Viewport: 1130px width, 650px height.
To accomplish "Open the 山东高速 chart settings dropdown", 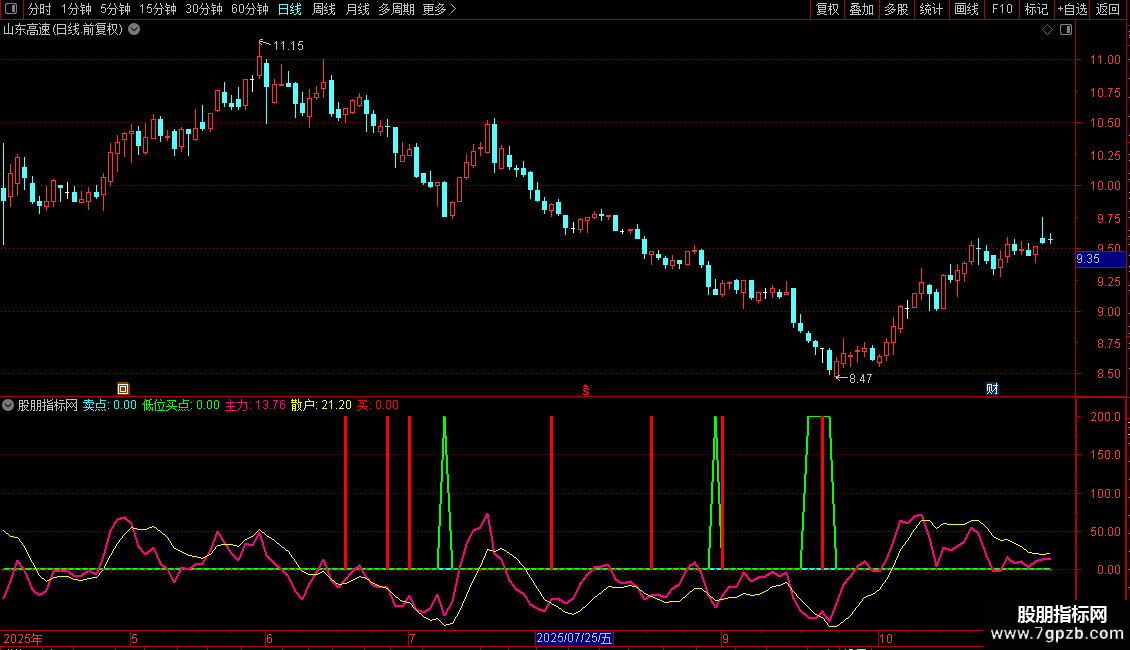I will coord(134,30).
